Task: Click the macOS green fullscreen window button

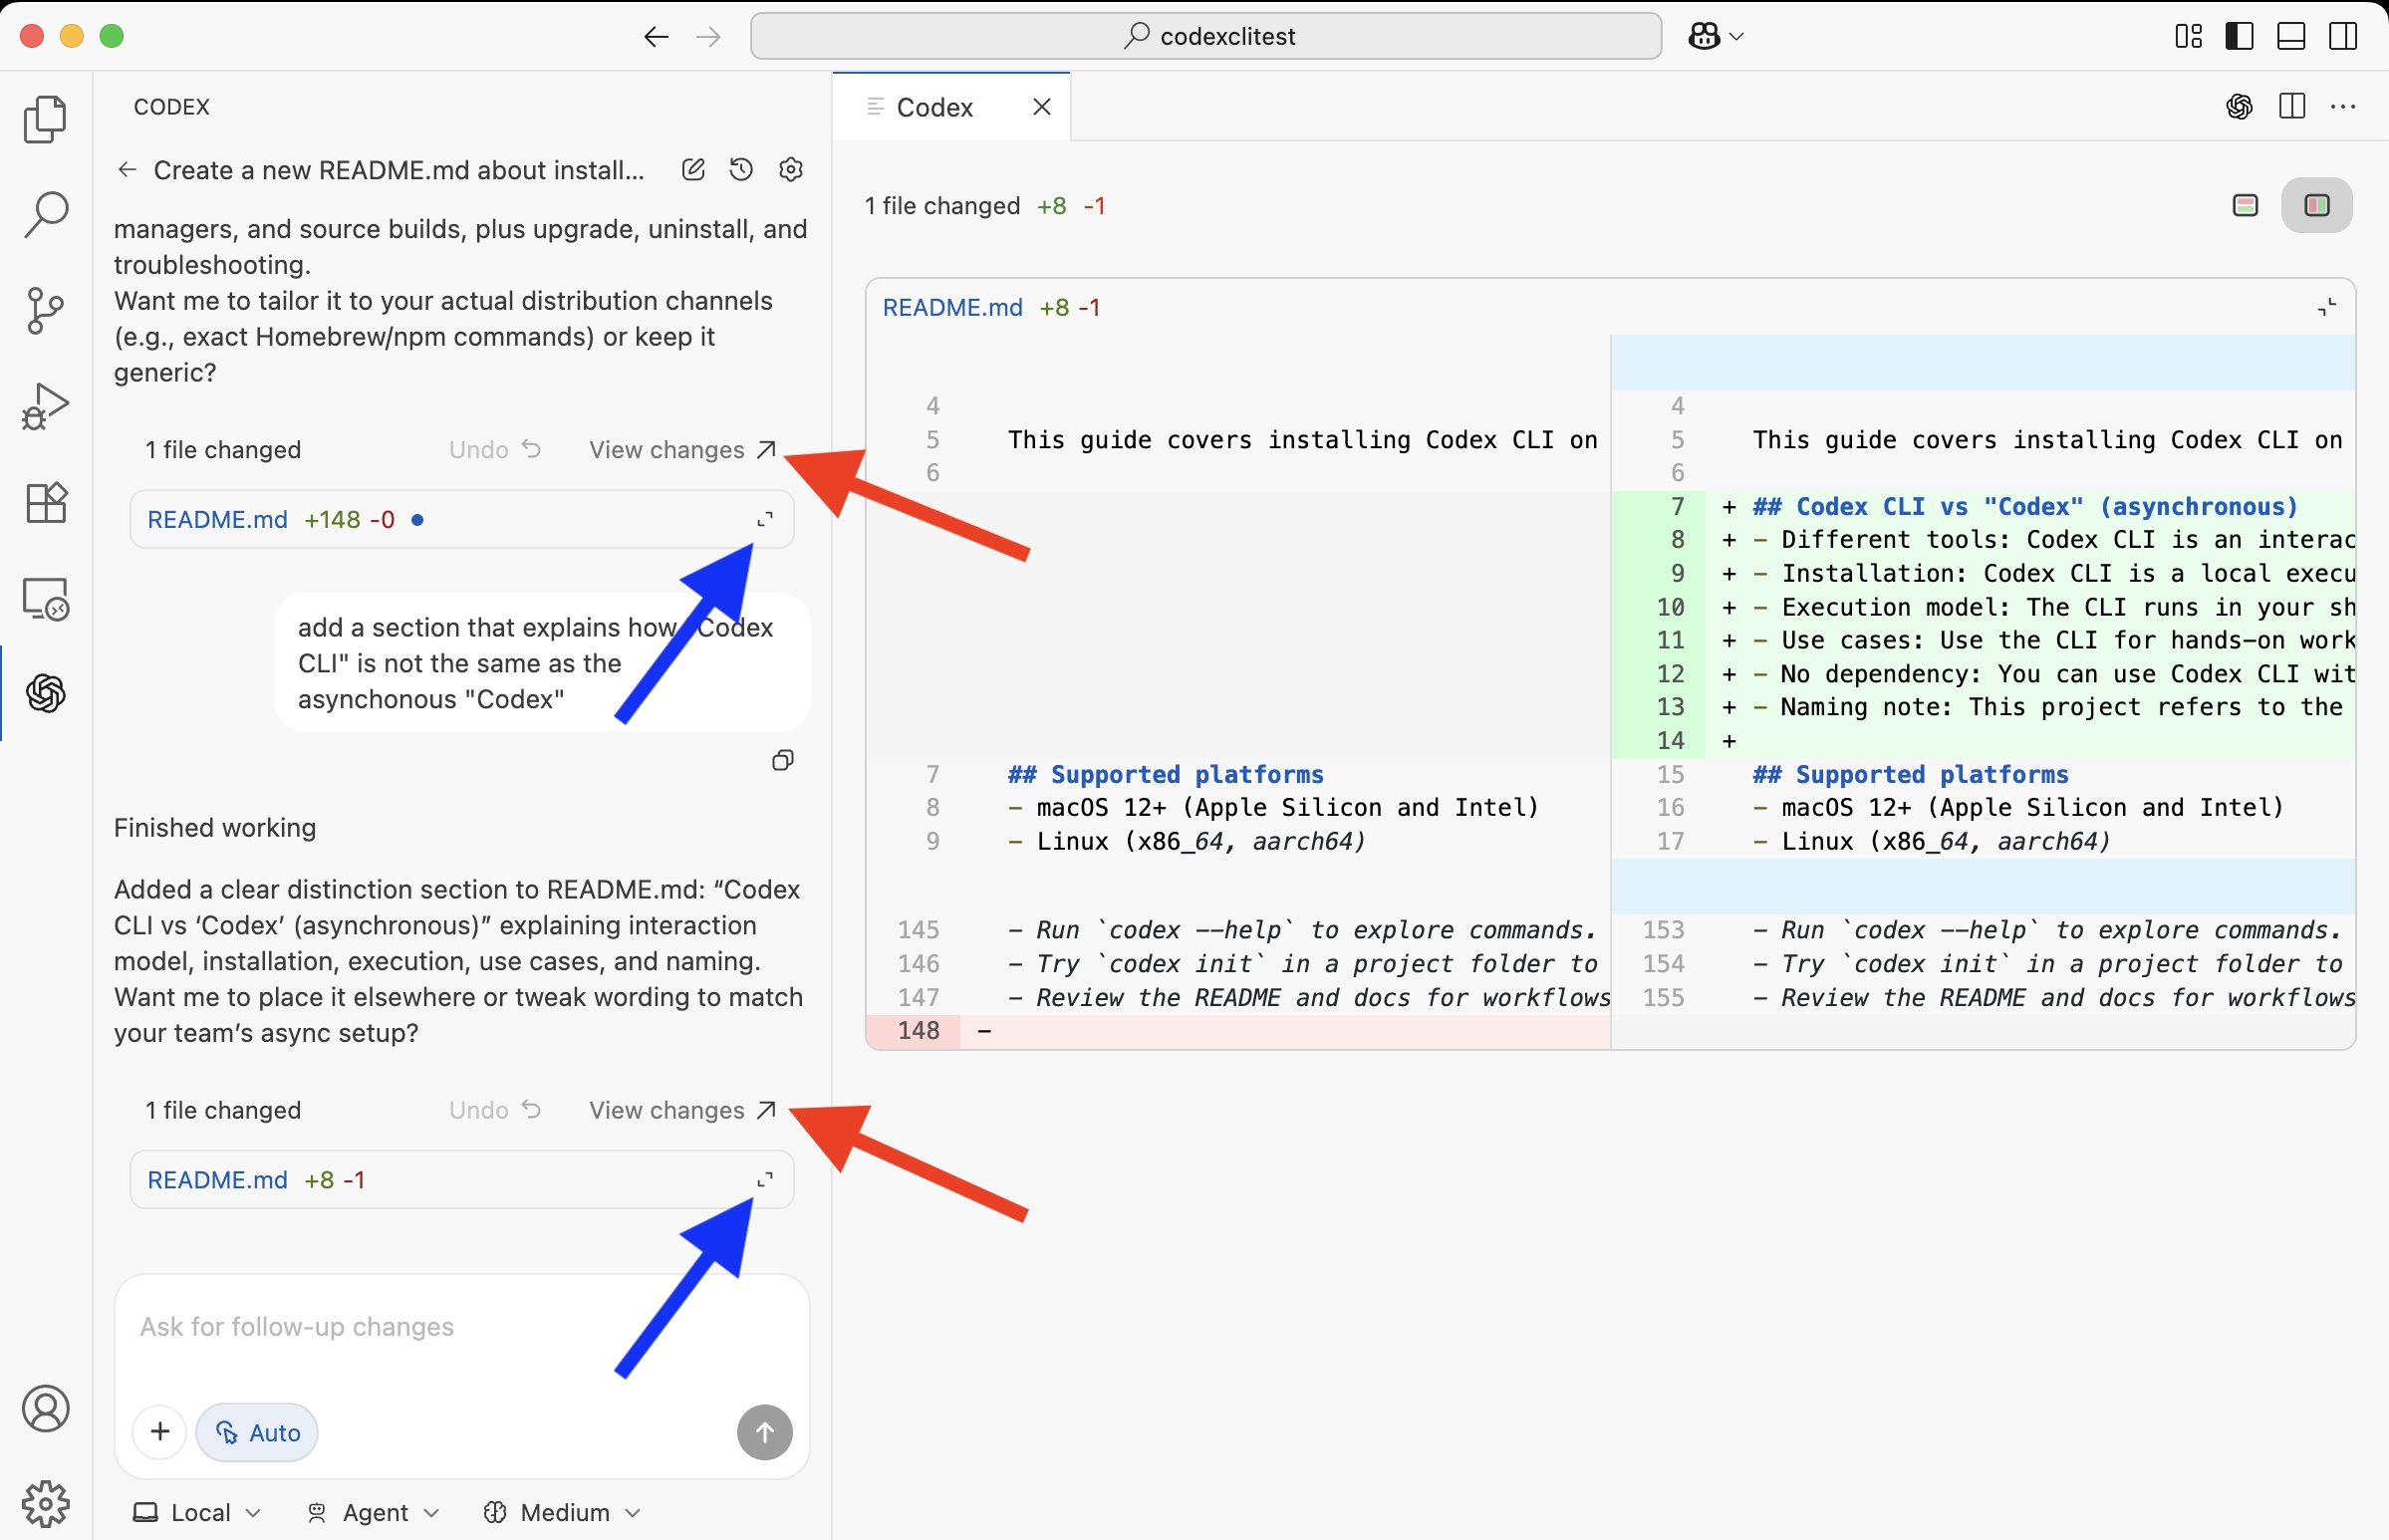Action: [112, 37]
